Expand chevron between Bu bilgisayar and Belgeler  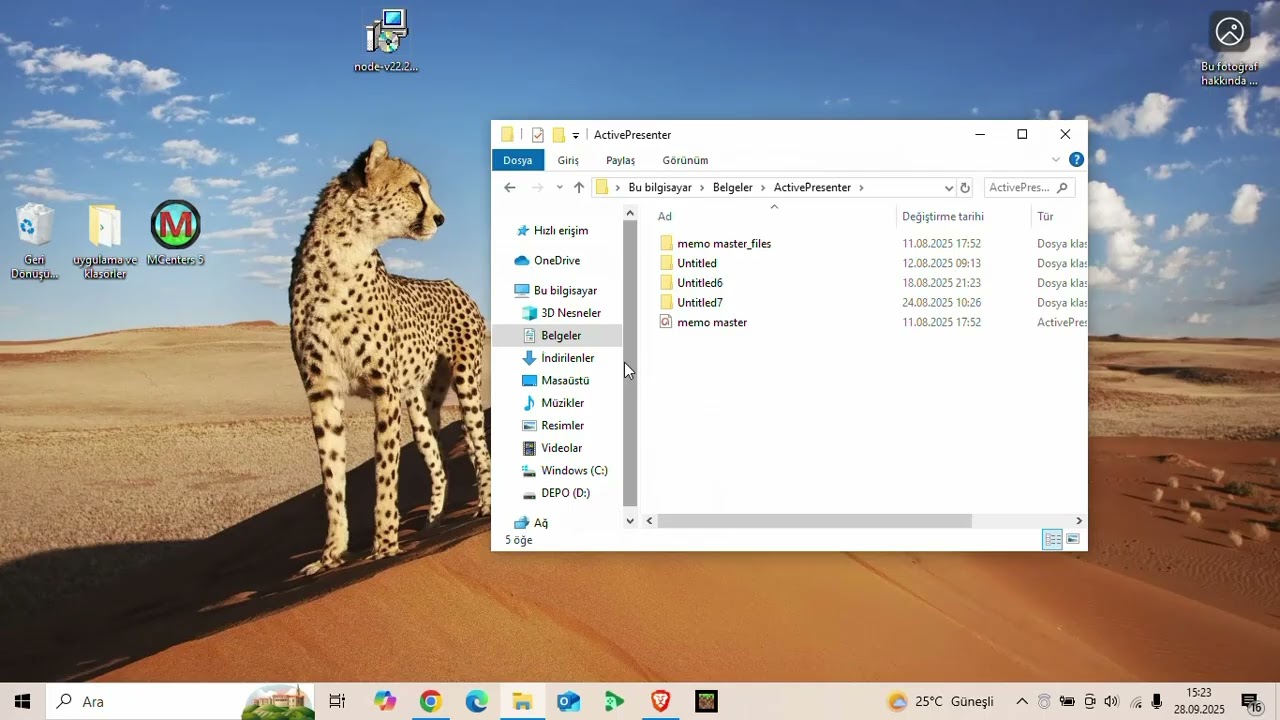coord(702,188)
